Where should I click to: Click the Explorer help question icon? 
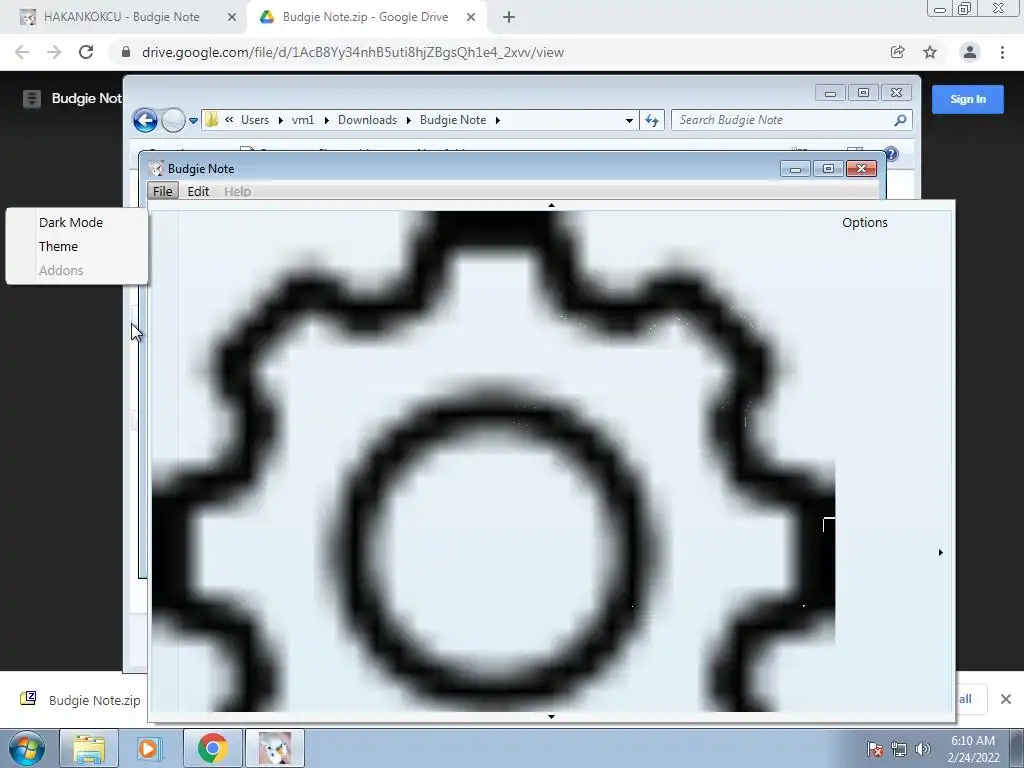point(891,154)
